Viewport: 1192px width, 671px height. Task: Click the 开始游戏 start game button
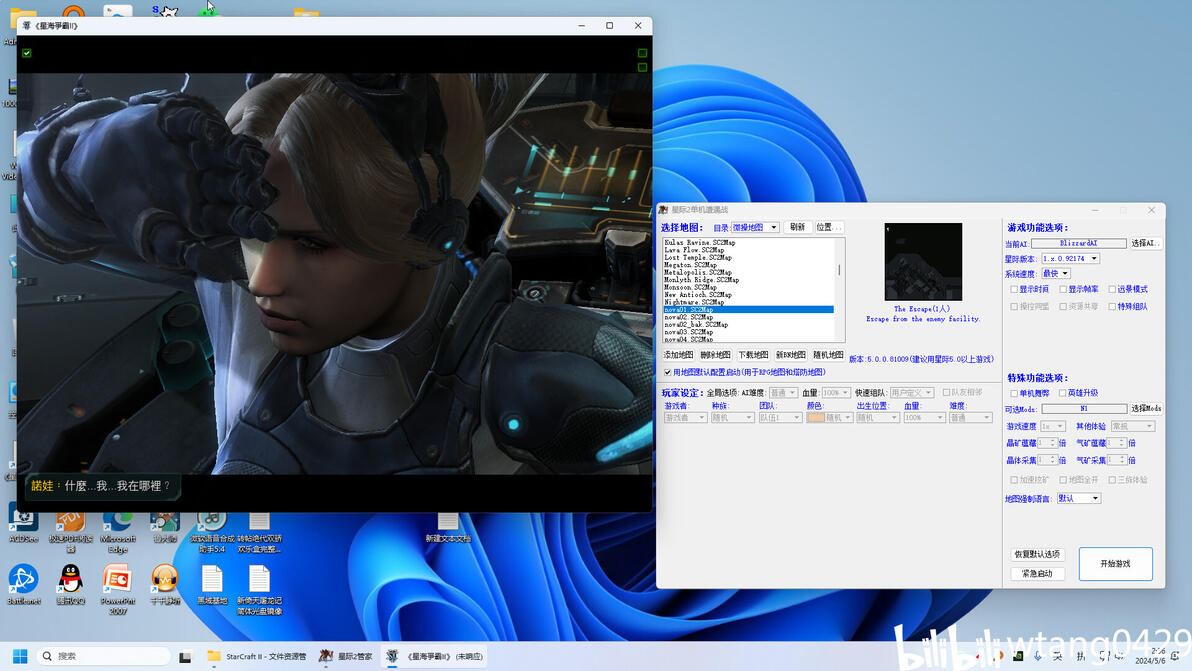(x=1115, y=564)
